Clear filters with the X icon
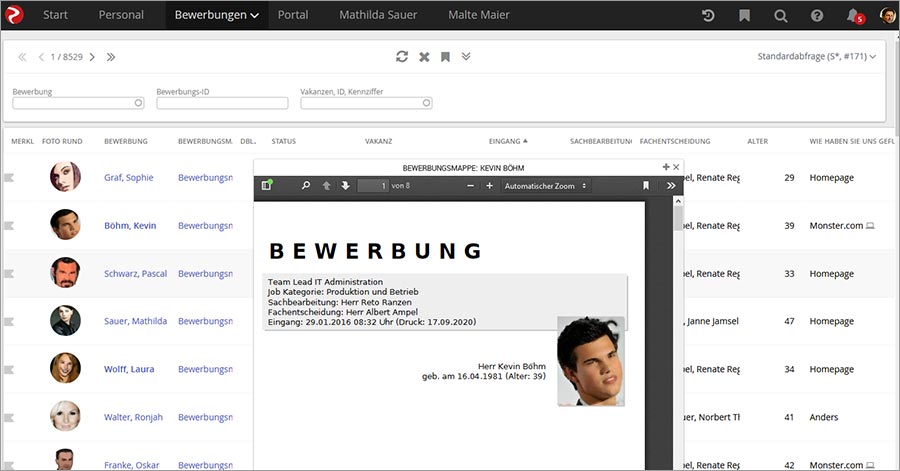 pyautogui.click(x=424, y=57)
